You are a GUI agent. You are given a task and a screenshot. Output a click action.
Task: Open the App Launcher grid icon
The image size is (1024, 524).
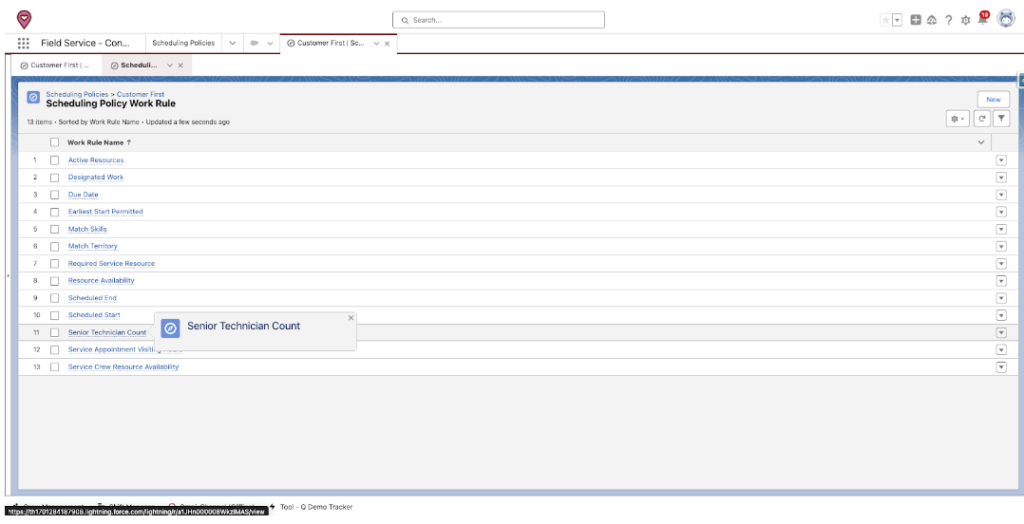point(24,43)
